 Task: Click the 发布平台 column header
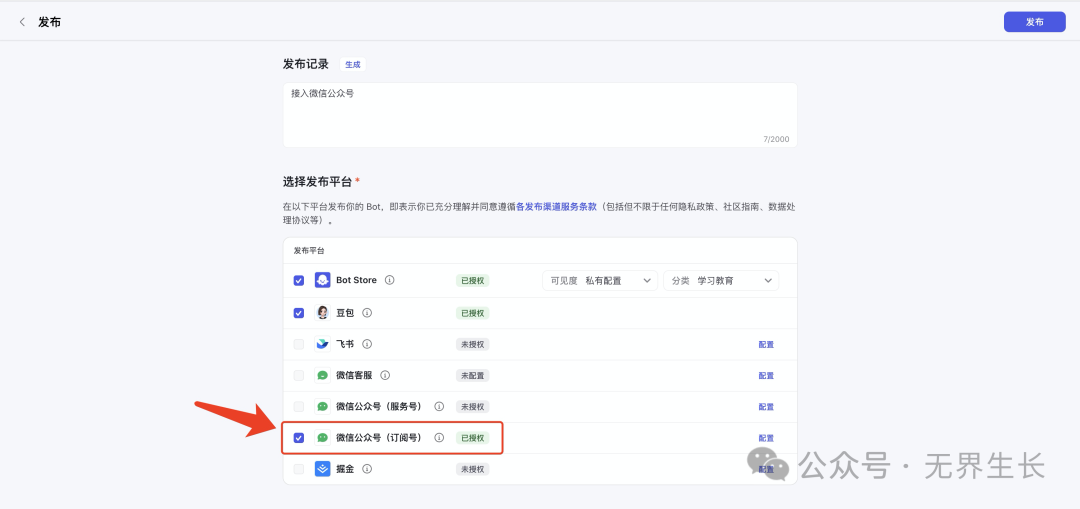pyautogui.click(x=309, y=251)
